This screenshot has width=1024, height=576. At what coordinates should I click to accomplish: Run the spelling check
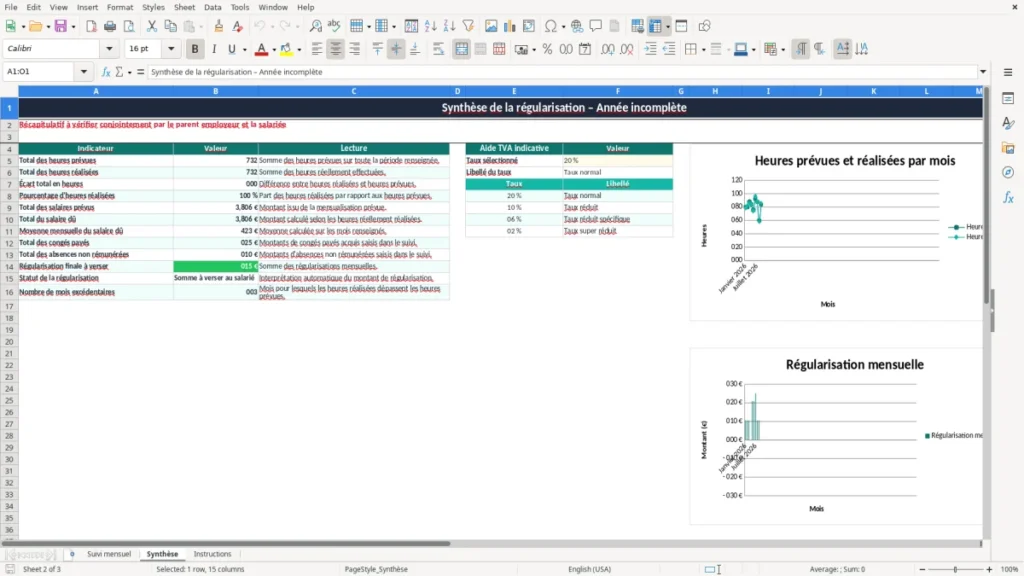coord(334,26)
